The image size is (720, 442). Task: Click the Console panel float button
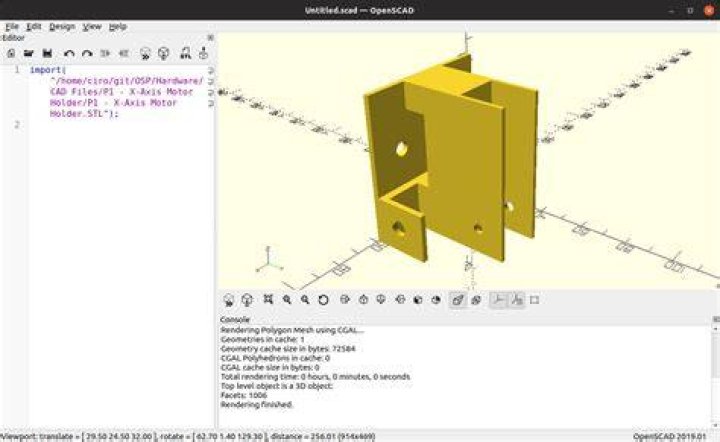[716, 319]
